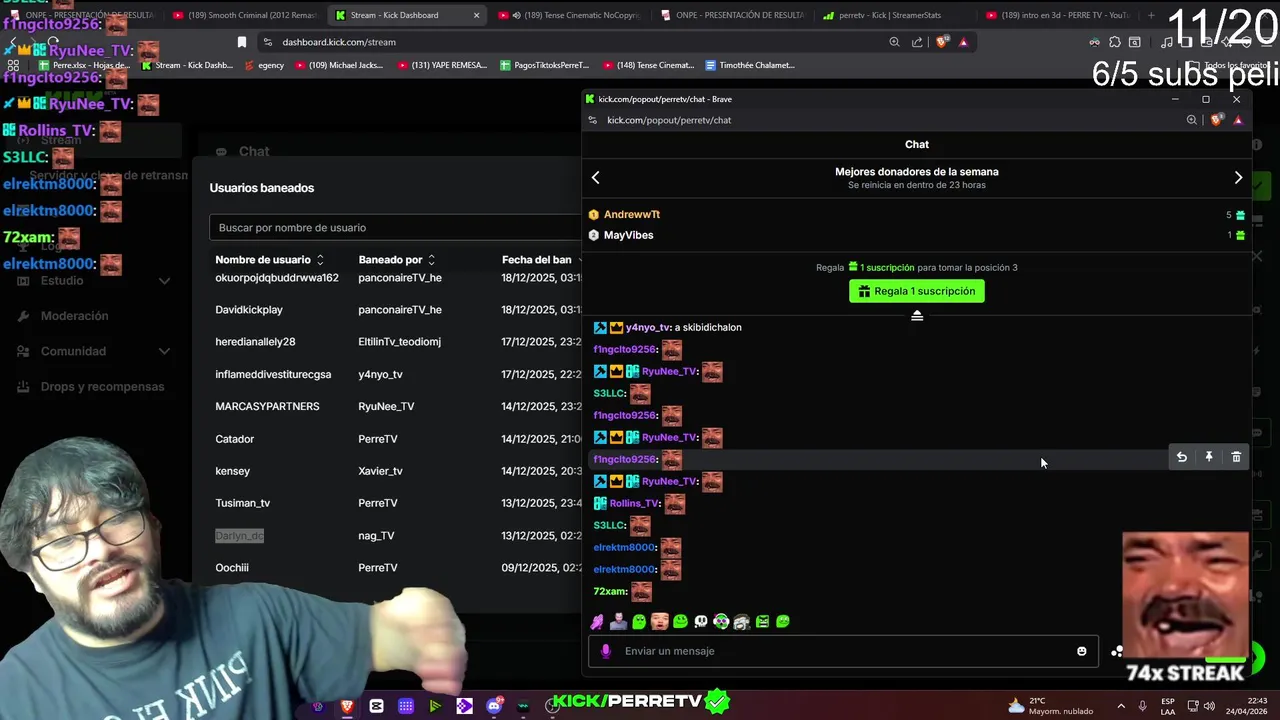The height and width of the screenshot is (720, 1280).
Task: Open Timothée Chalamet bookmark
Action: click(x=750, y=65)
